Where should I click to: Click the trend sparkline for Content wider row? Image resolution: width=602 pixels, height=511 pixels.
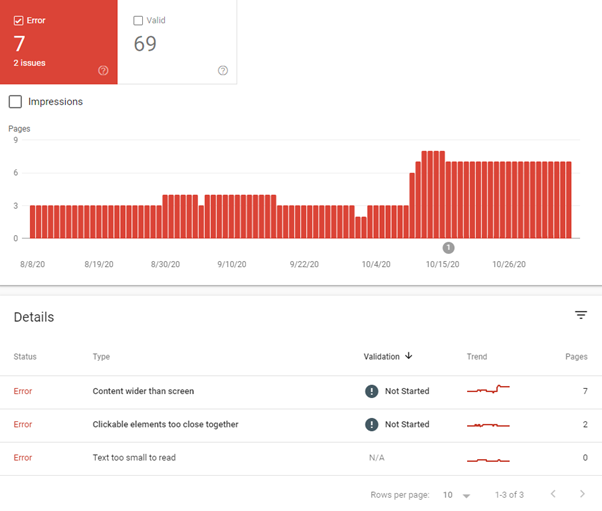[488, 389]
